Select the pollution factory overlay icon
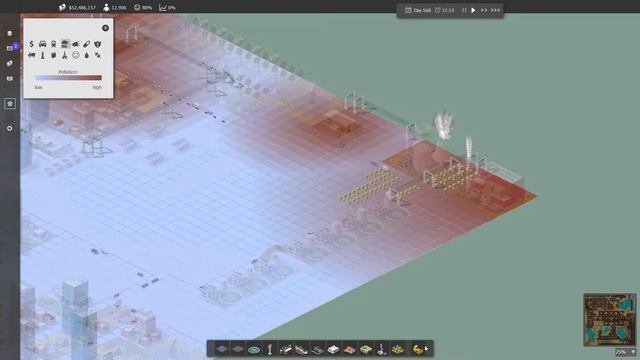 tap(65, 44)
